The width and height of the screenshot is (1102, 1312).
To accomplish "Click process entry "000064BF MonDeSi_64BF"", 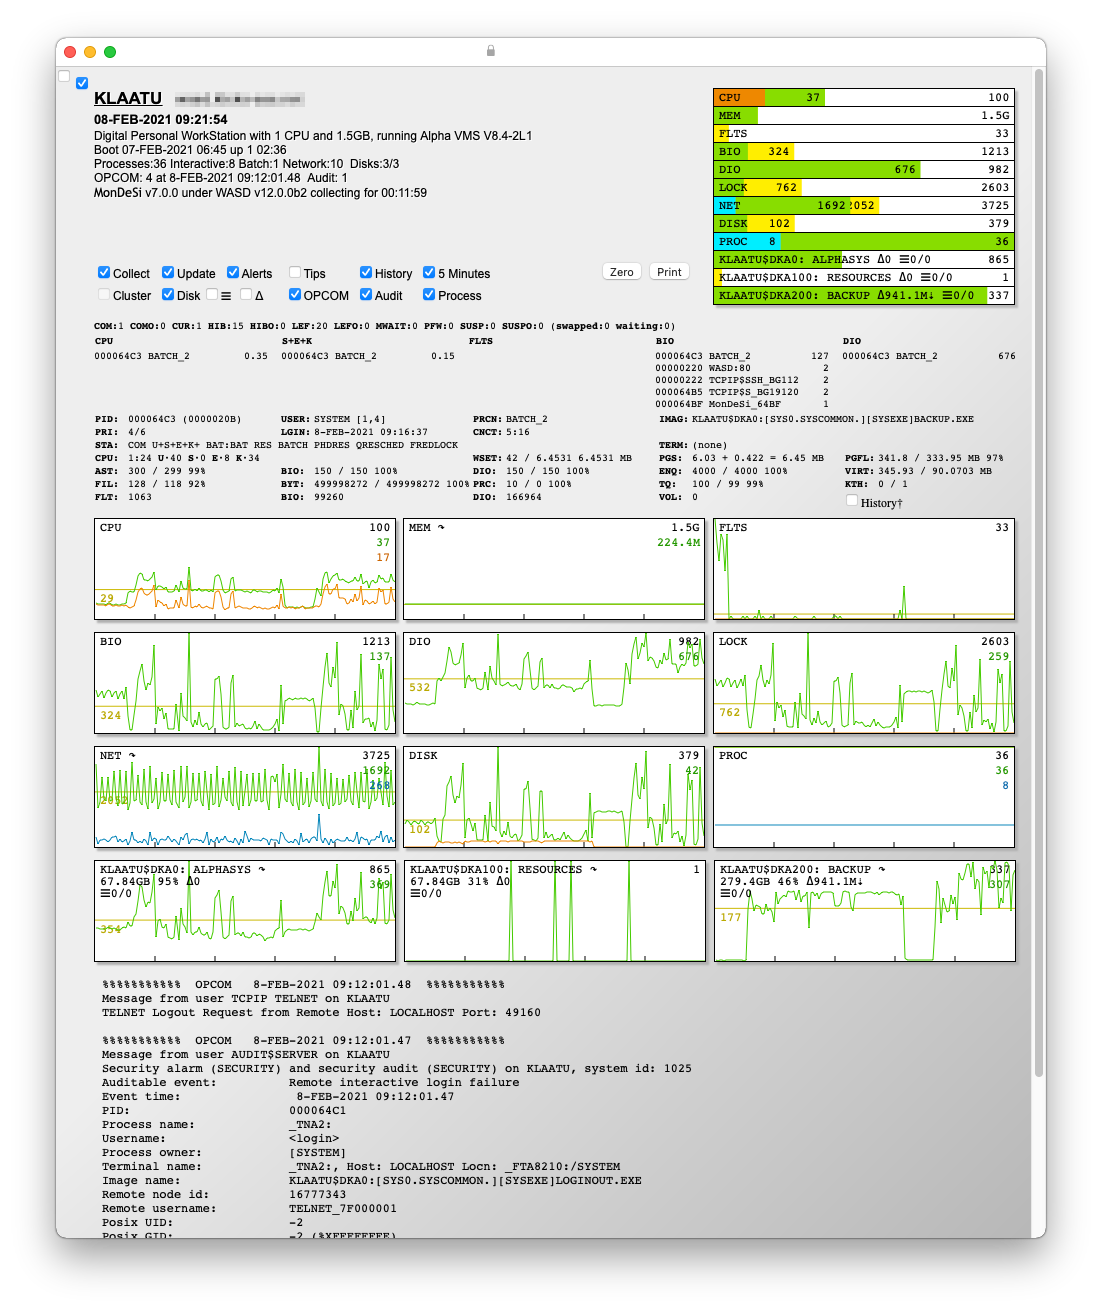I will click(718, 404).
